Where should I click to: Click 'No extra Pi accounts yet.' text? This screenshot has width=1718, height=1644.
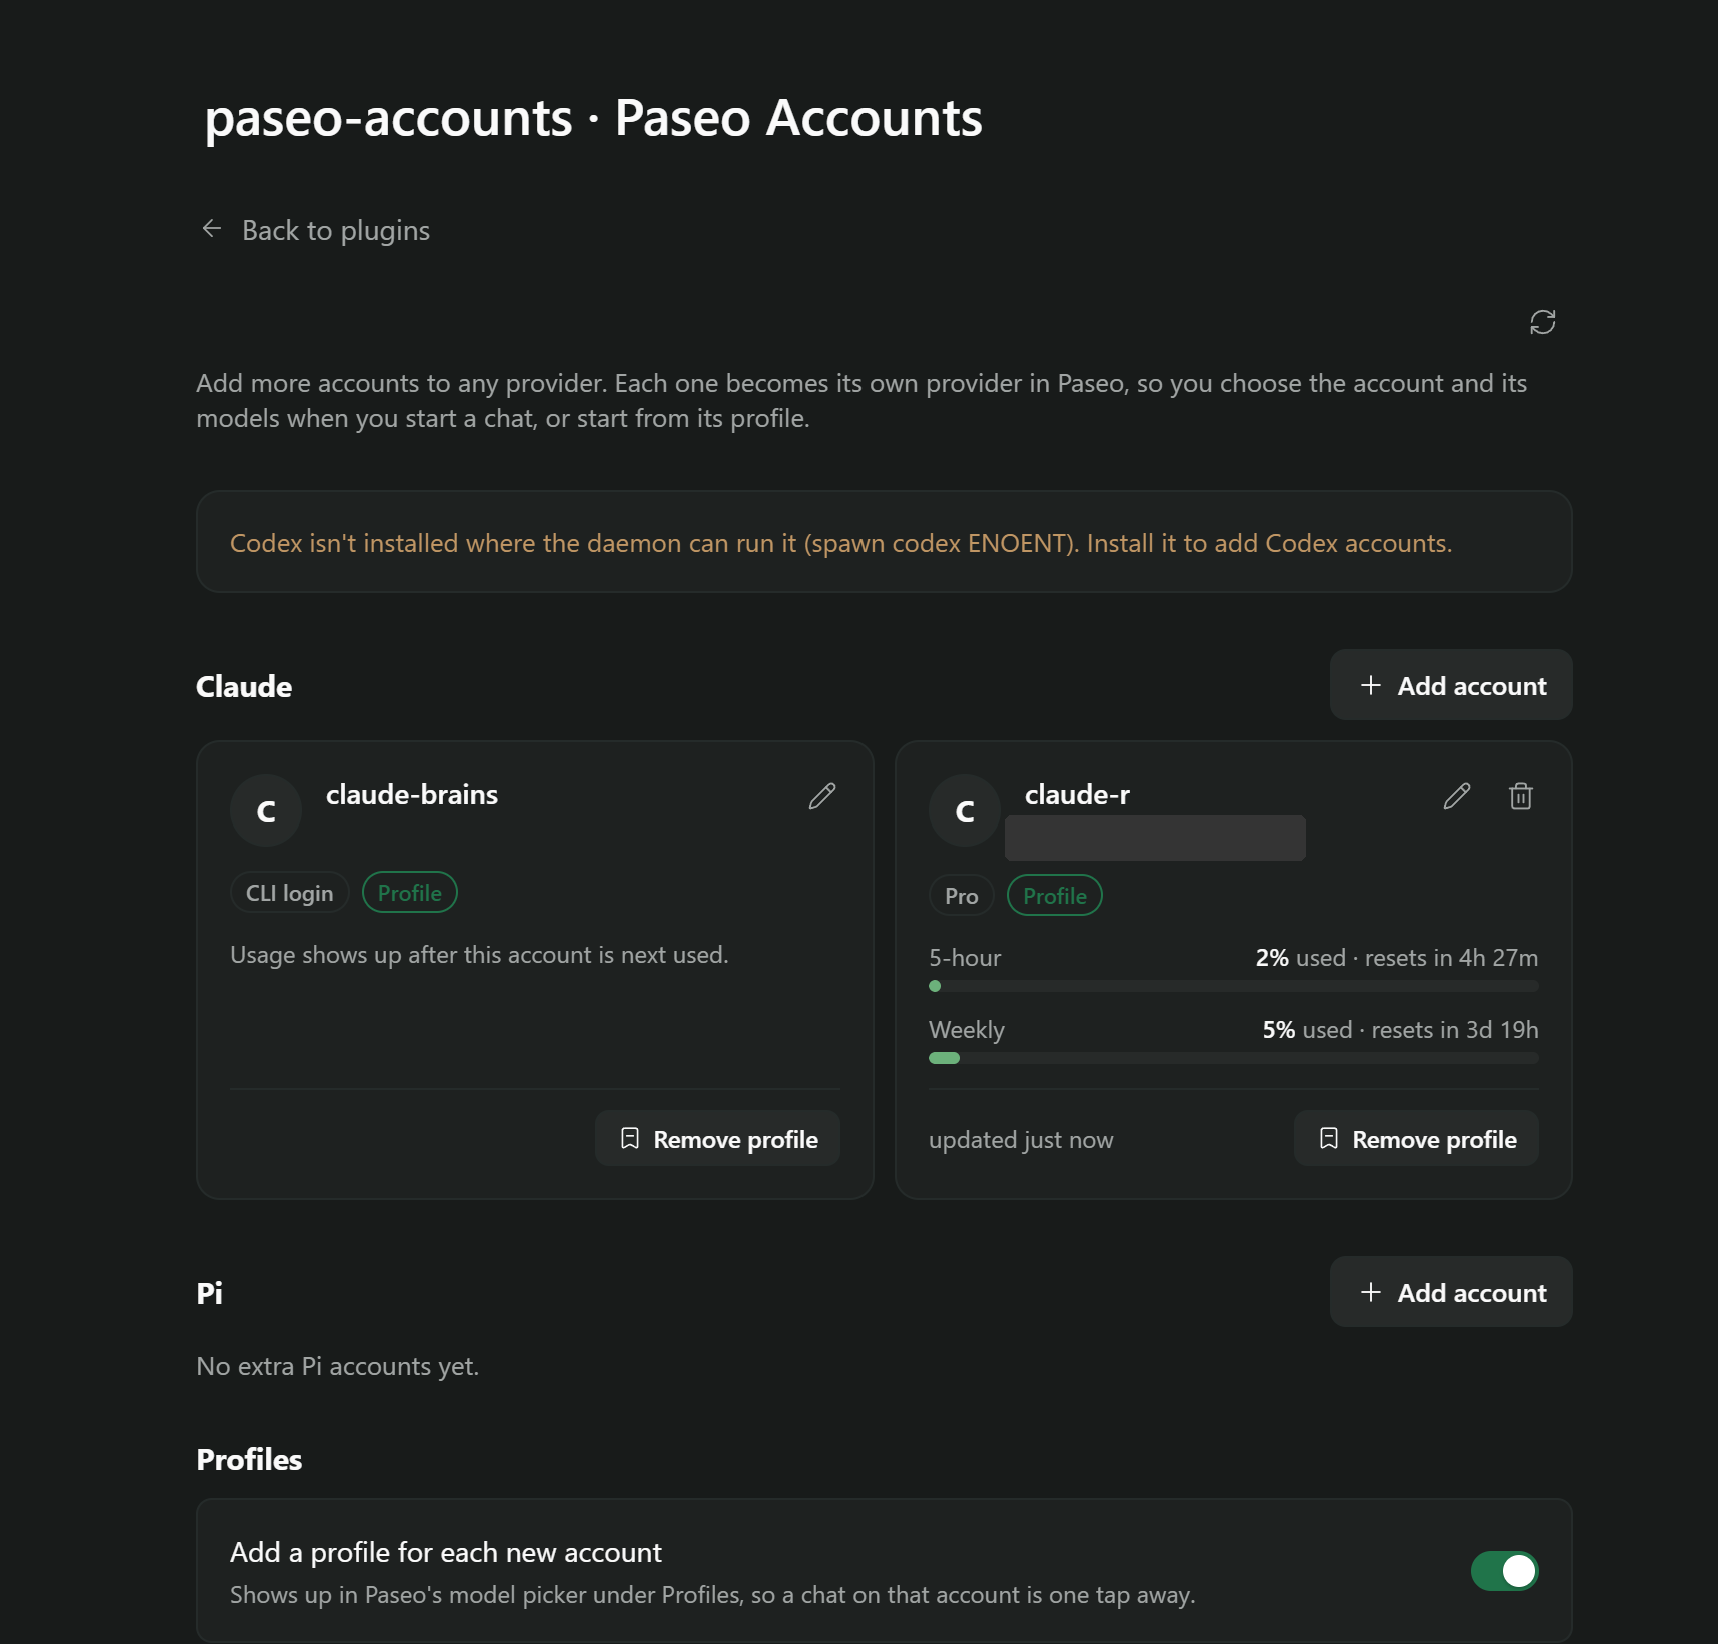pyautogui.click(x=338, y=1366)
